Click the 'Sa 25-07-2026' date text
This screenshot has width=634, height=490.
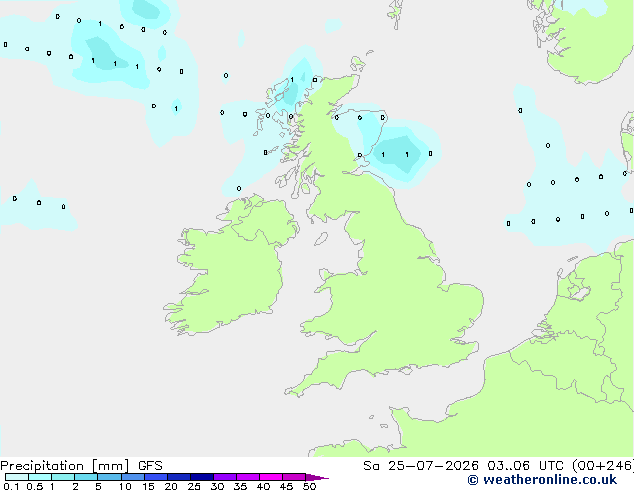421,466
